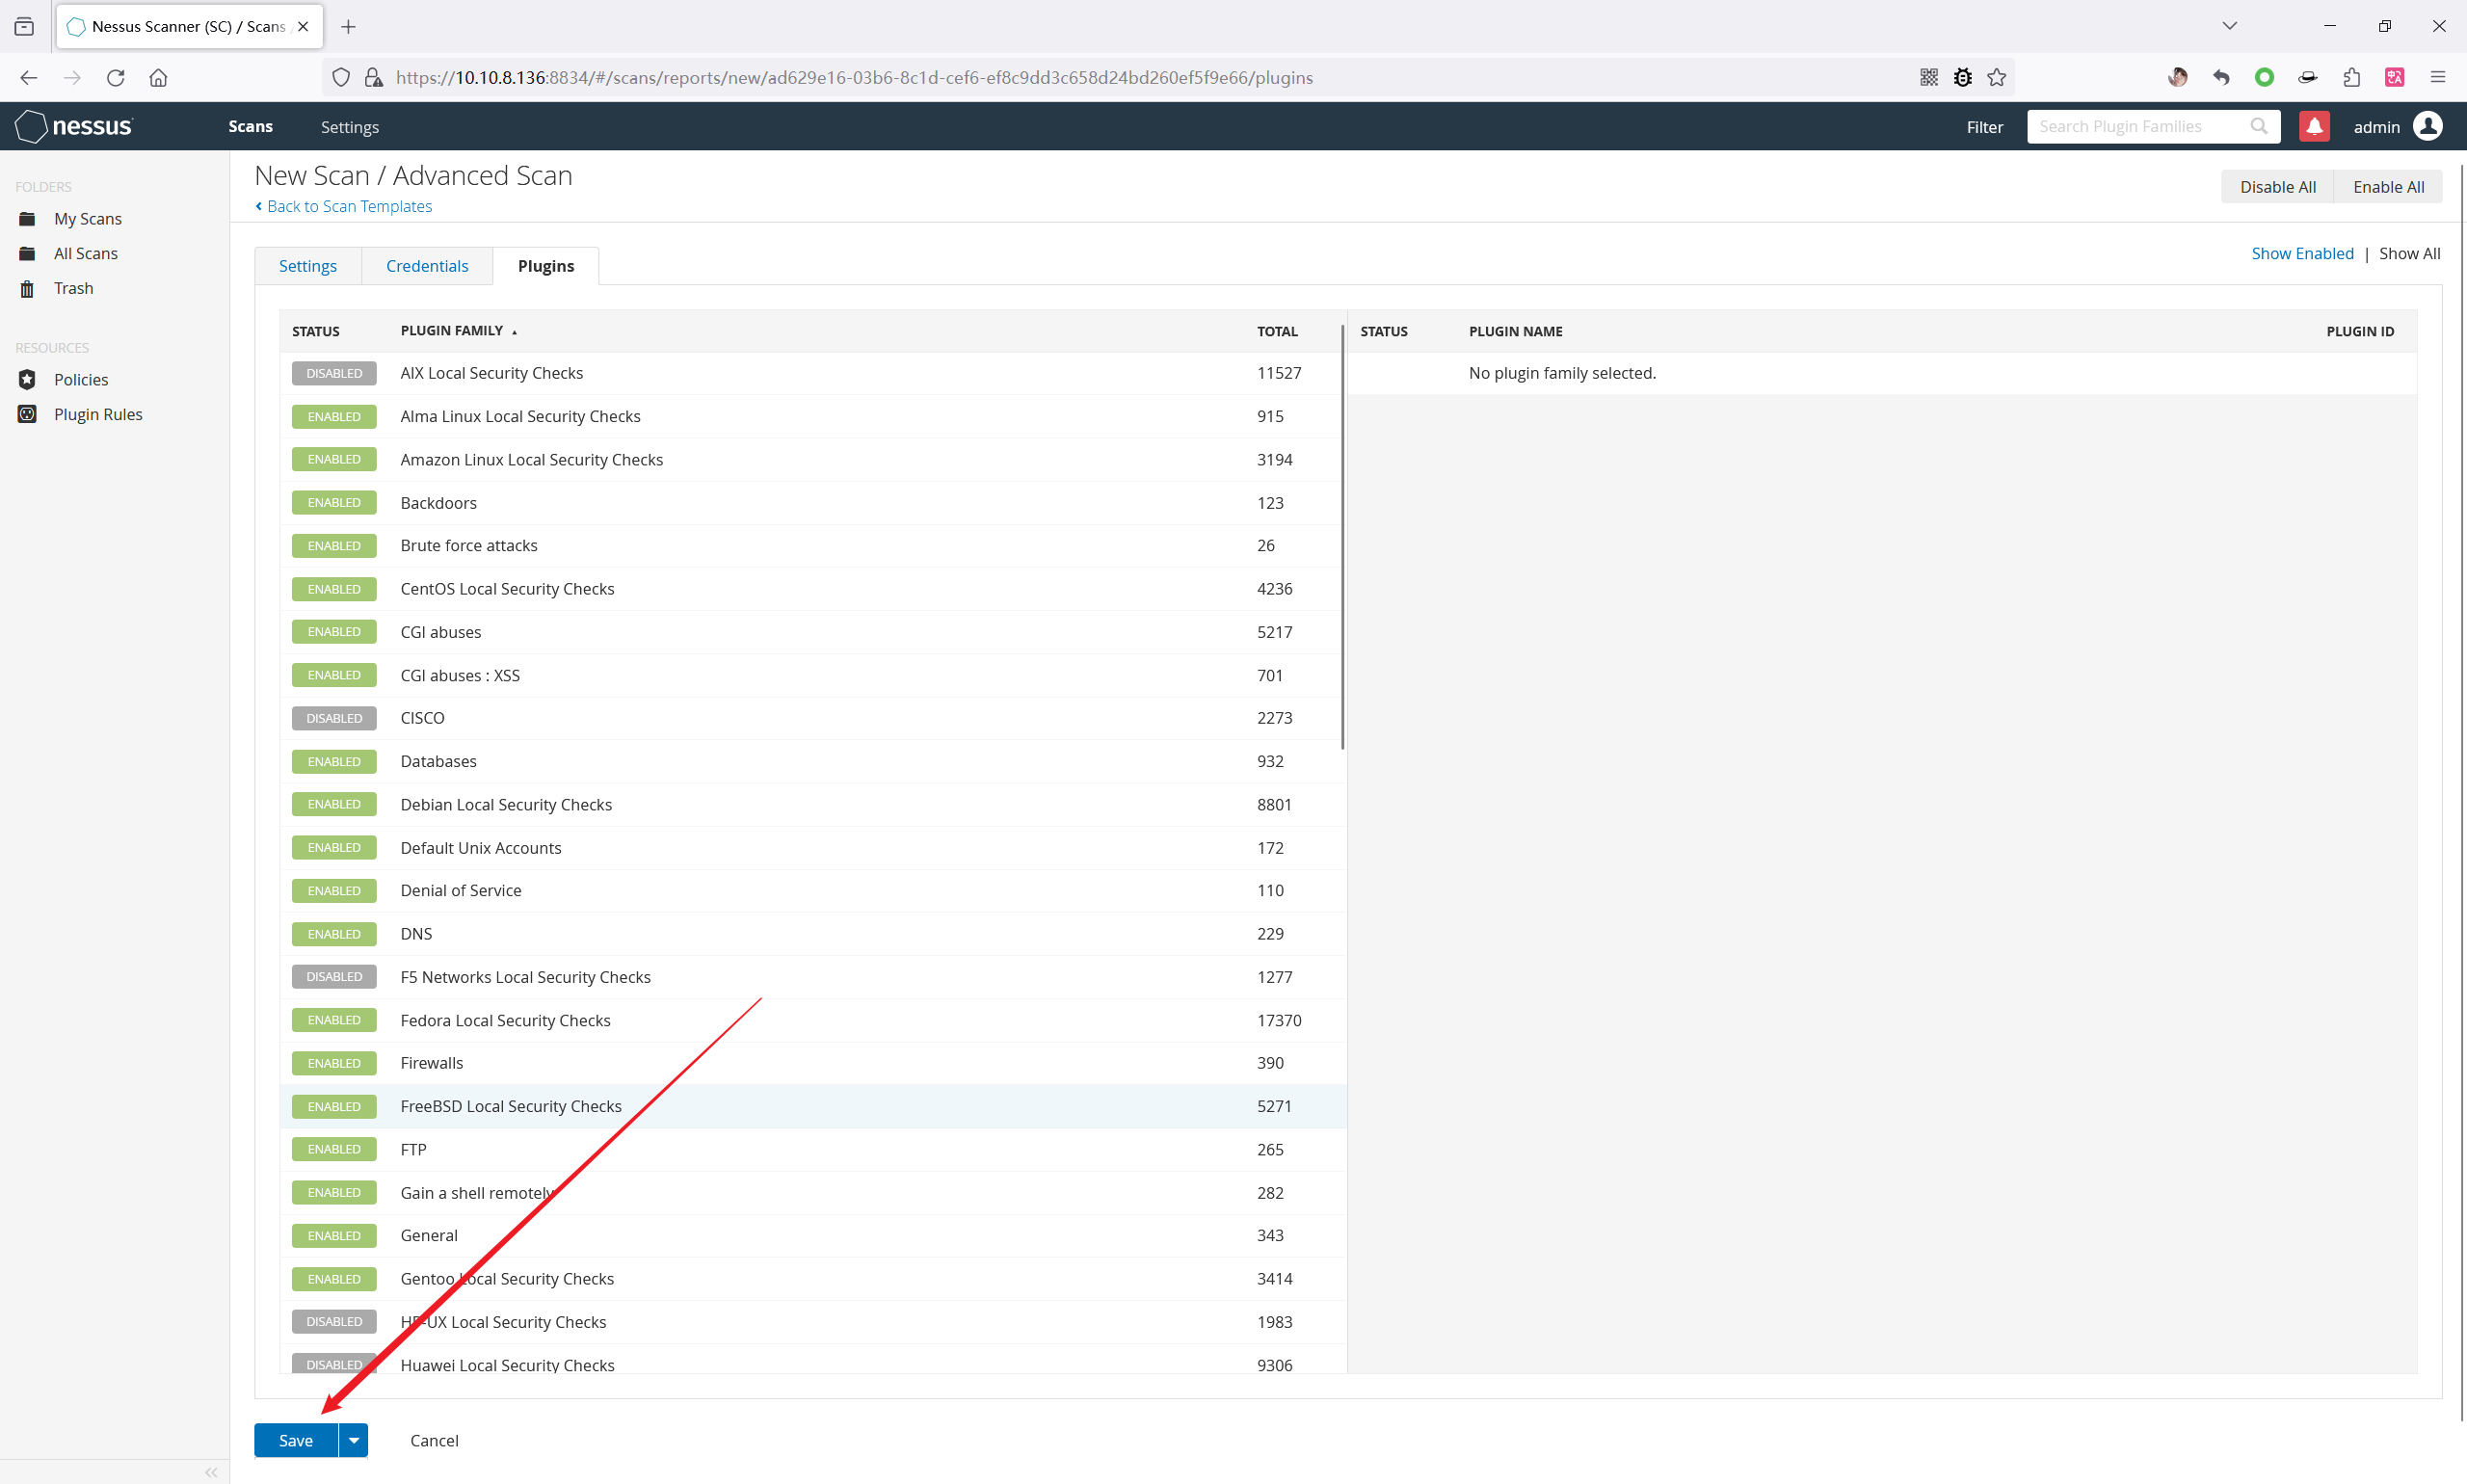Switch to the Settings tab

tap(308, 266)
